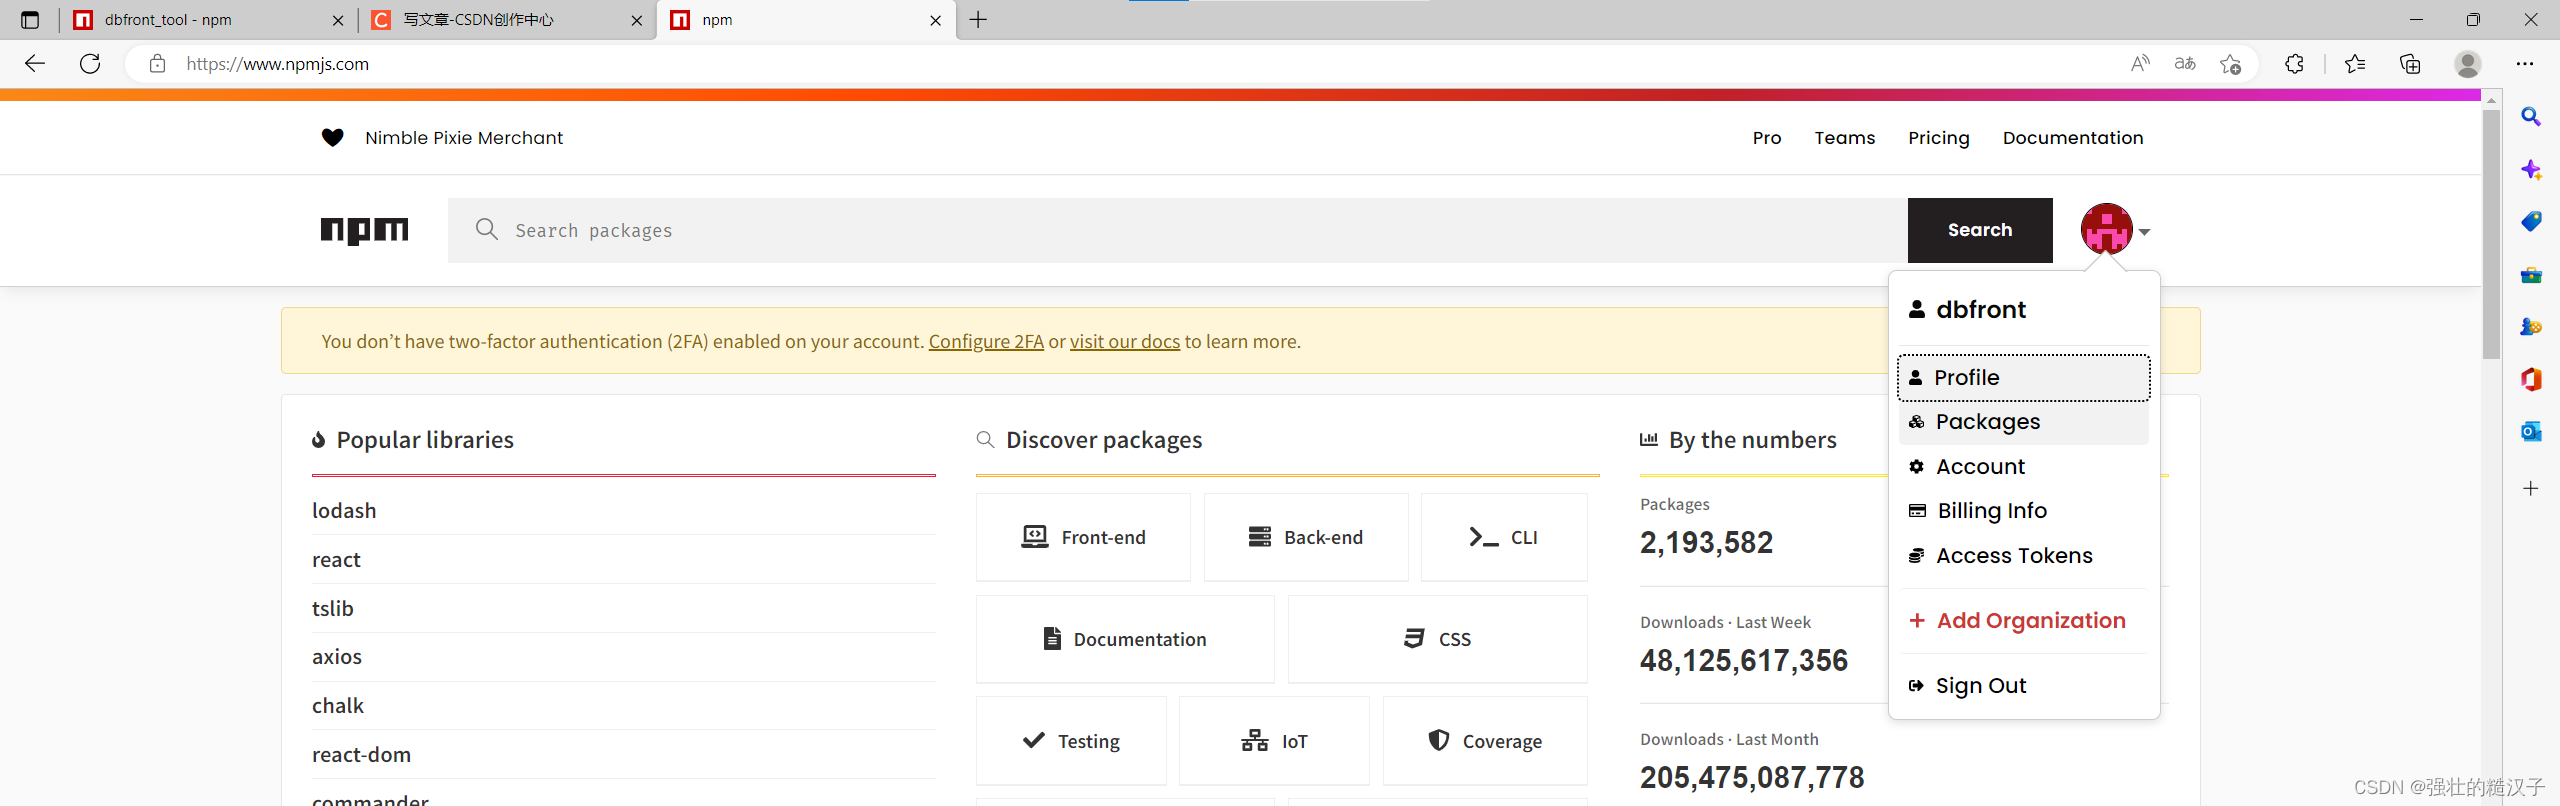Open the Pricing link
This screenshot has width=2560, height=806.
pyautogui.click(x=1939, y=138)
